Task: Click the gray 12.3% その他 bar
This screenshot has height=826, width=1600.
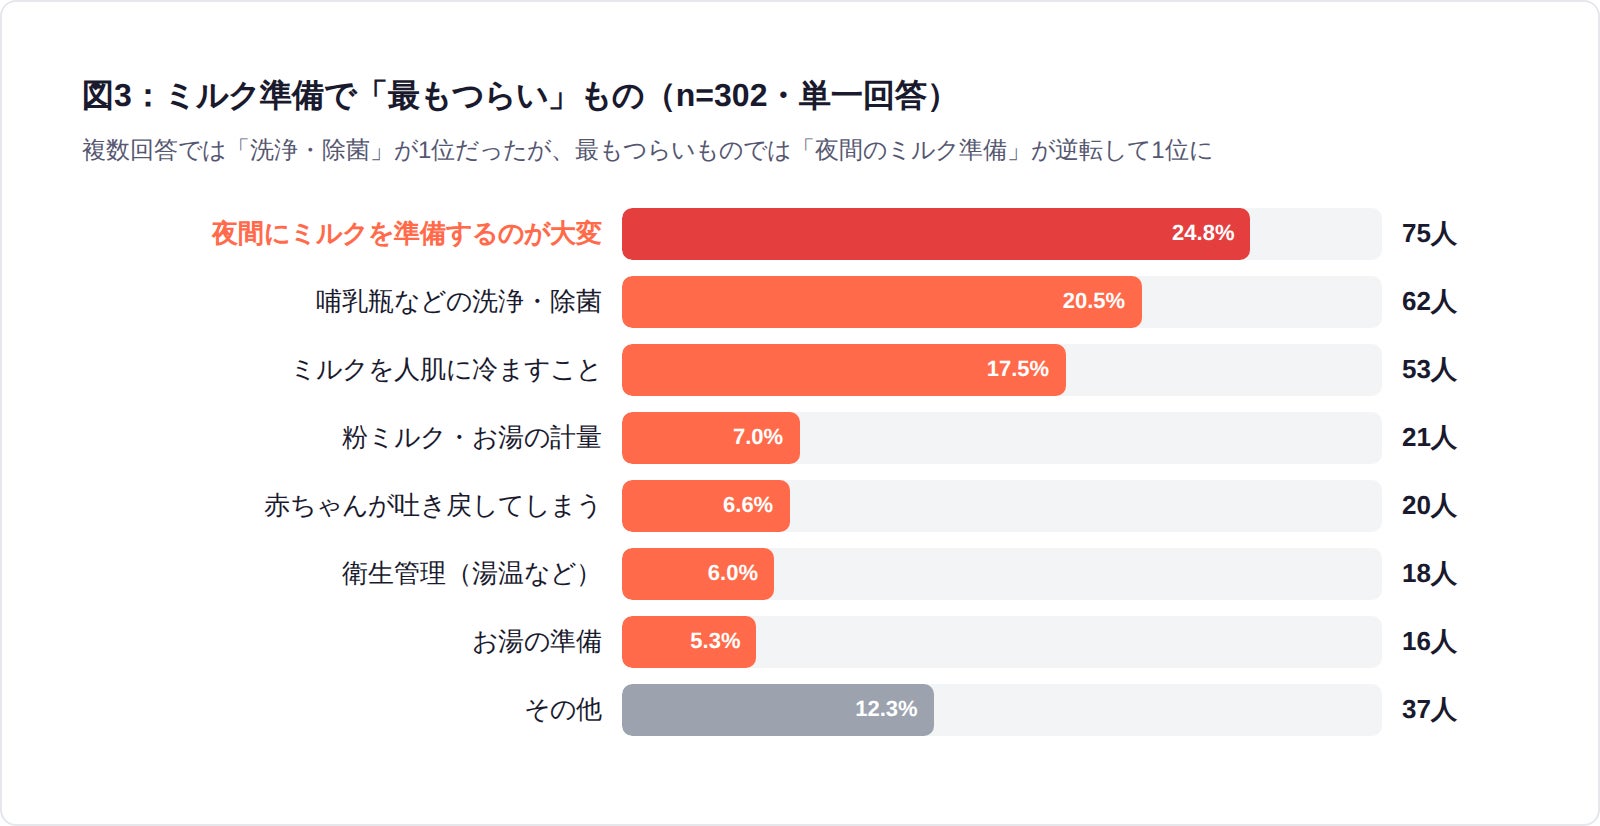Action: [777, 710]
